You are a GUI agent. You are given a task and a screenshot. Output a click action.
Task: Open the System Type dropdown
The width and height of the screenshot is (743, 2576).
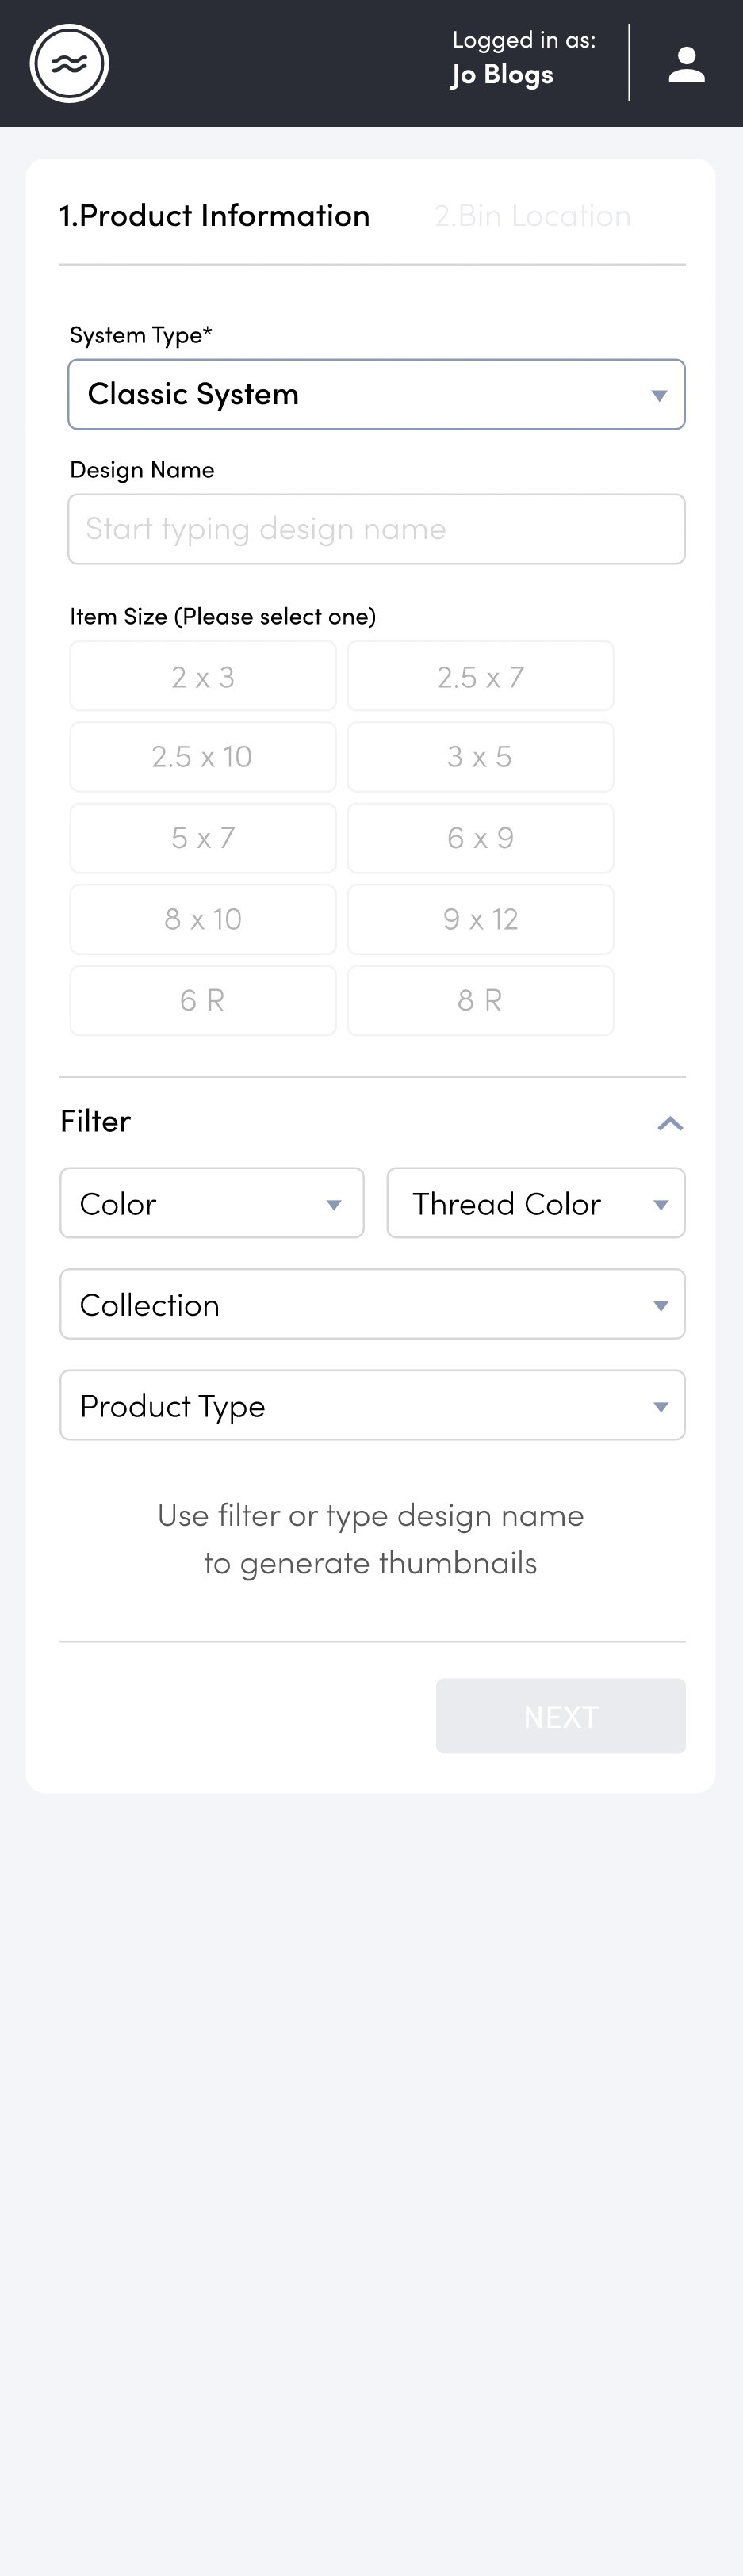tap(376, 394)
